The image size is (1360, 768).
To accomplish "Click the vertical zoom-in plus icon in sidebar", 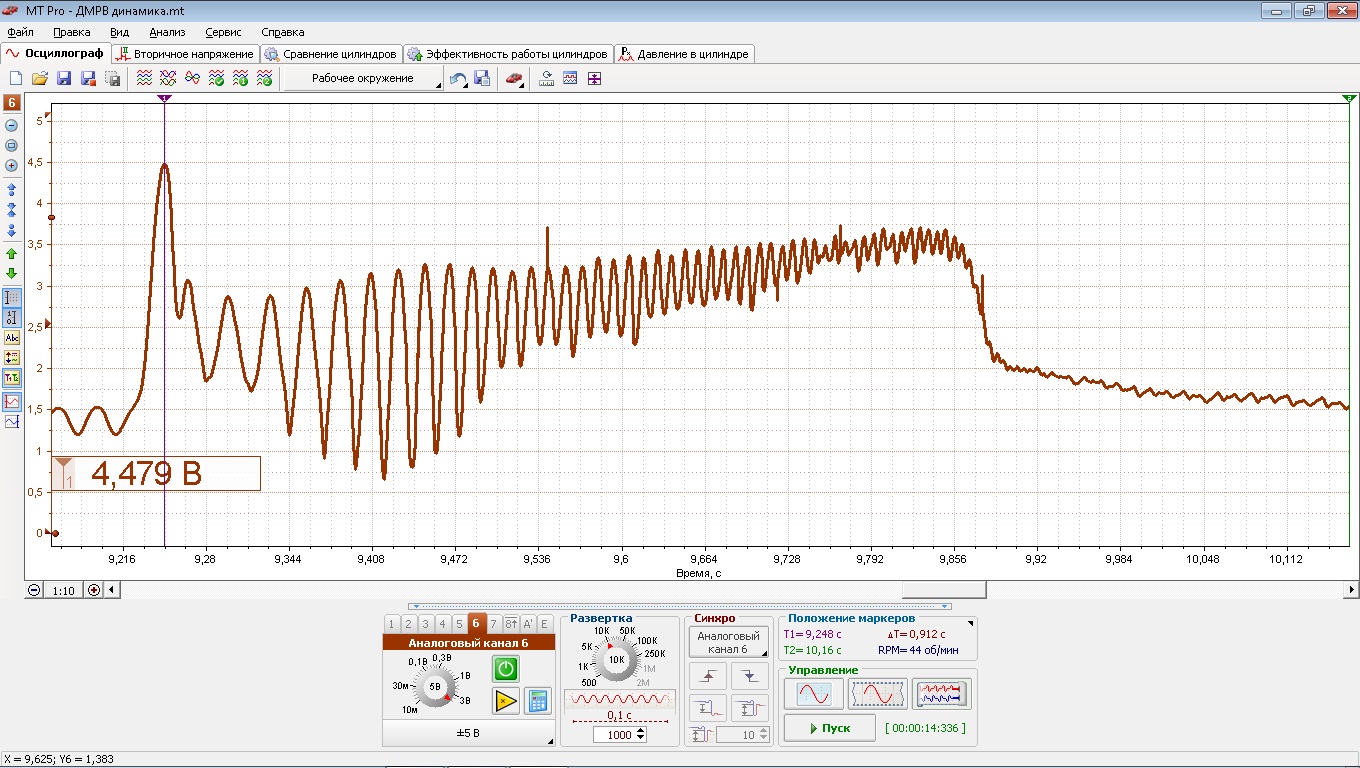I will pyautogui.click(x=12, y=165).
